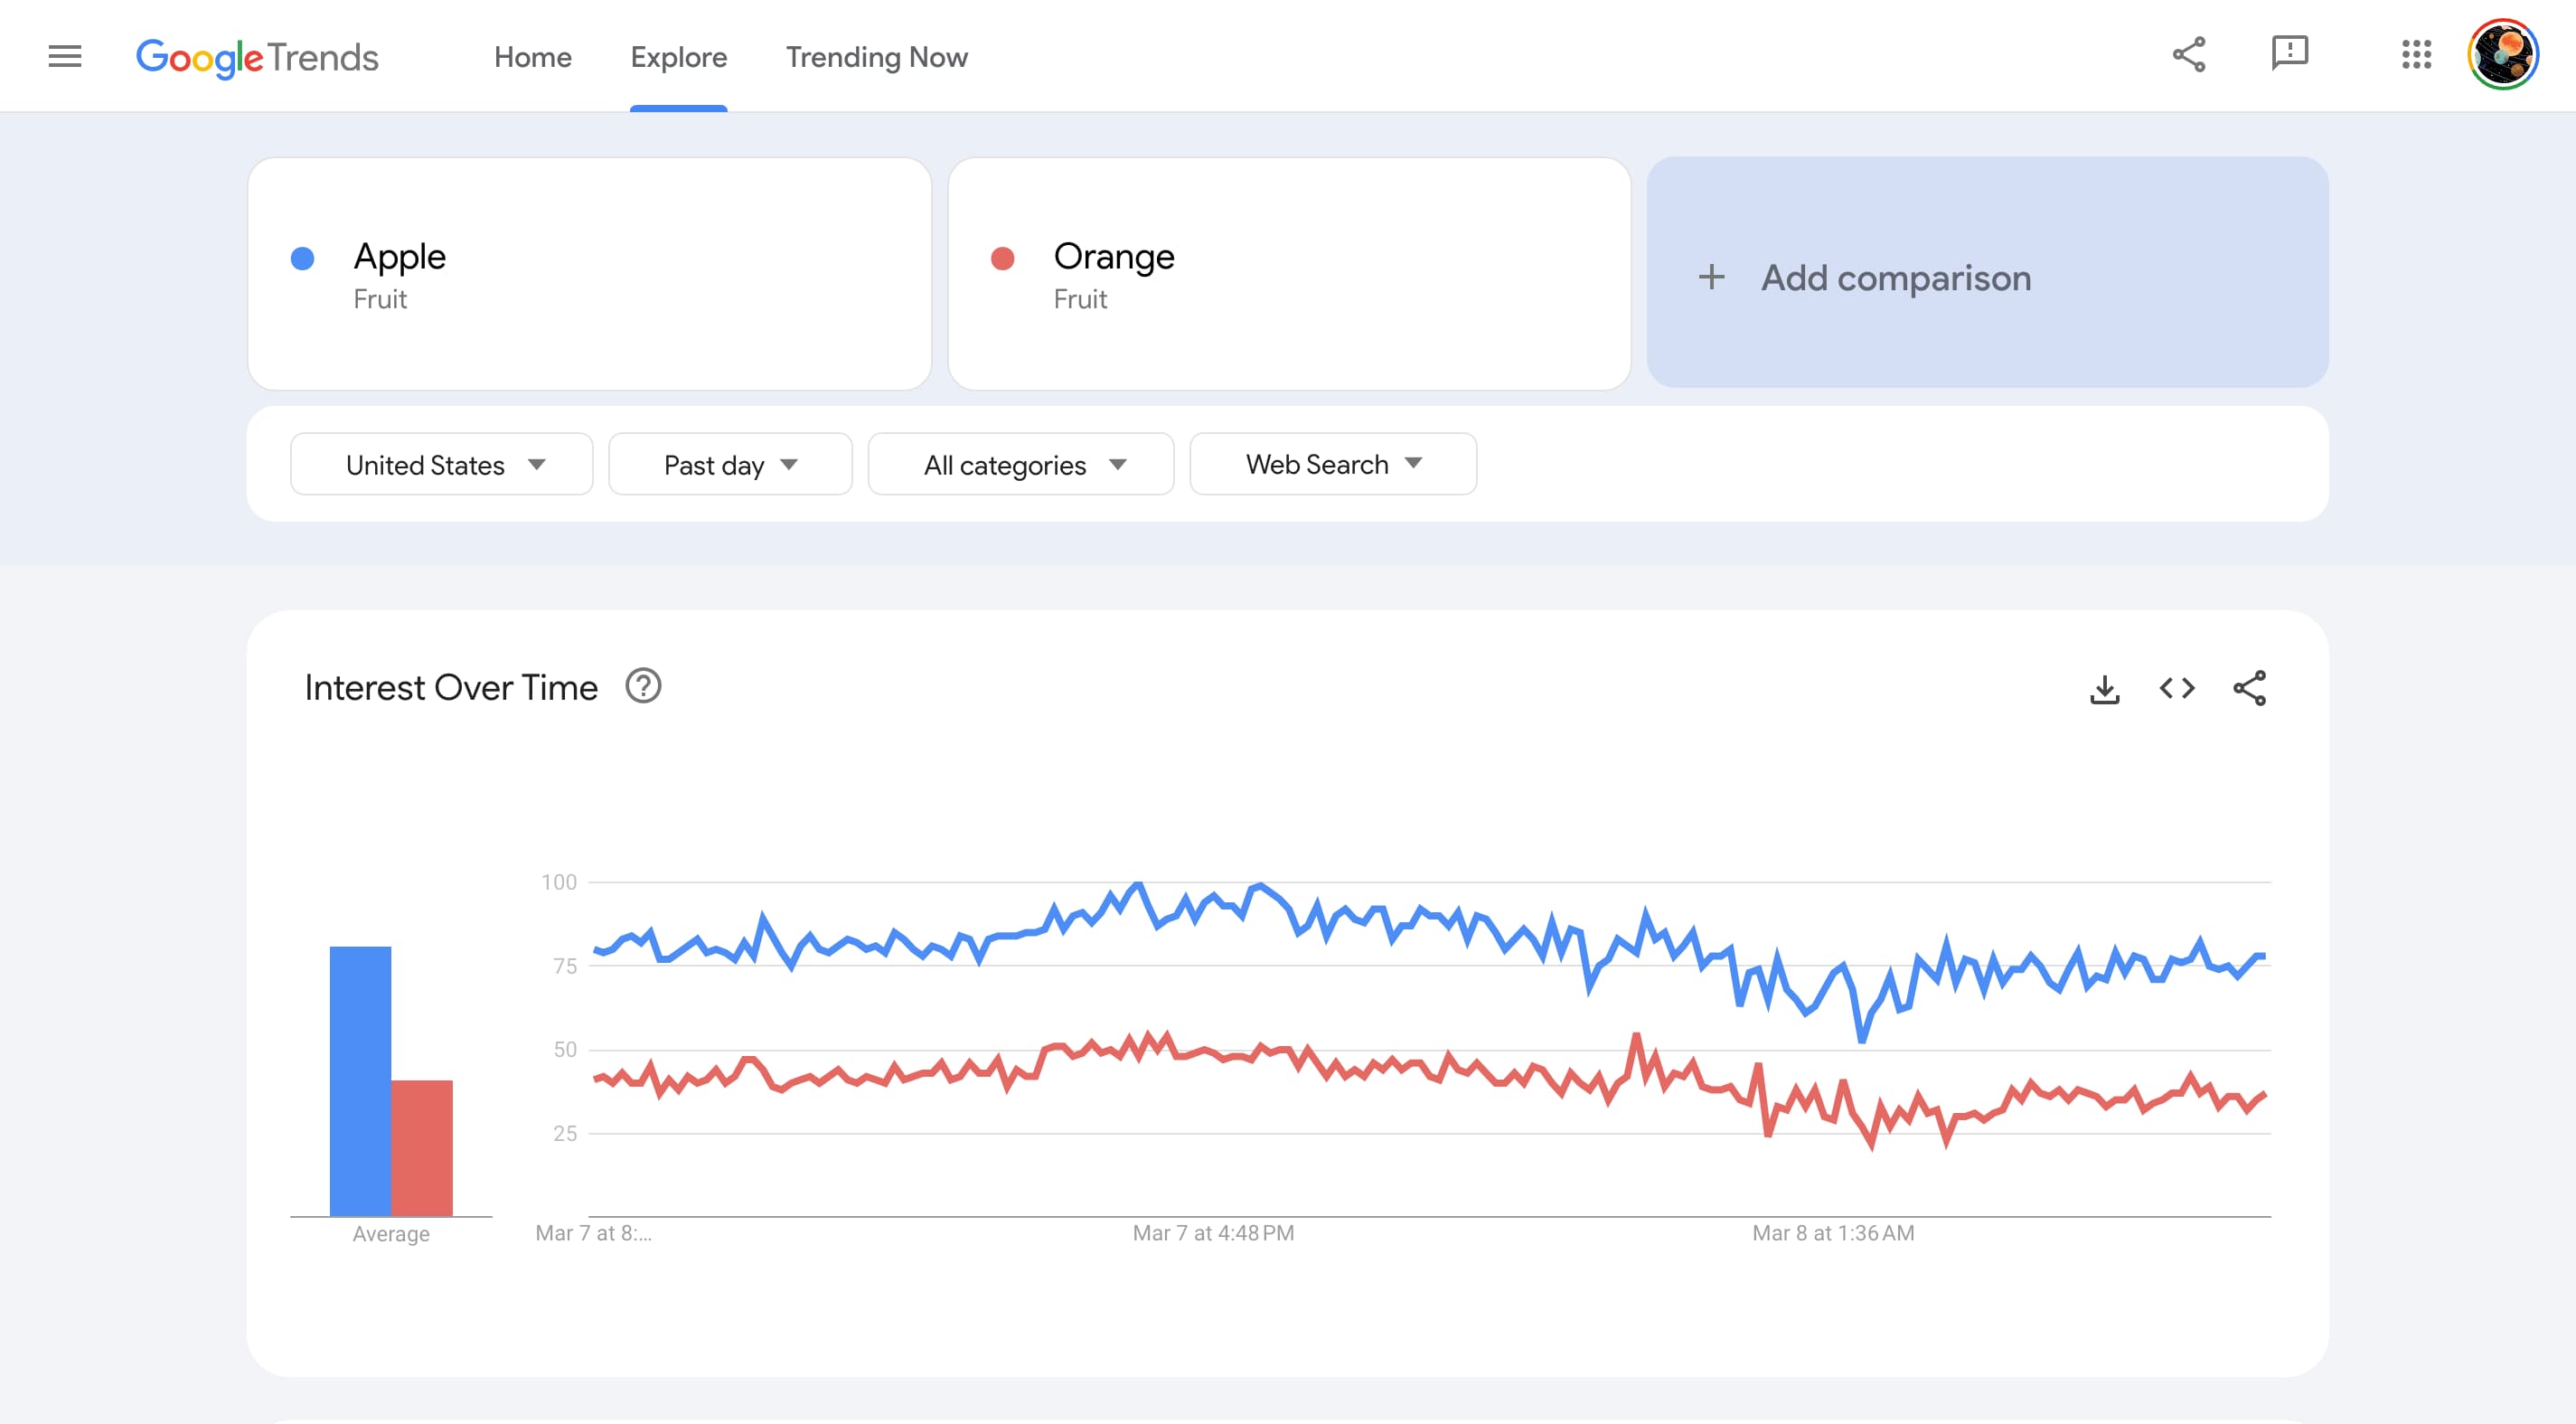
Task: Download the Interest Over Time data as CSV
Action: click(2105, 688)
